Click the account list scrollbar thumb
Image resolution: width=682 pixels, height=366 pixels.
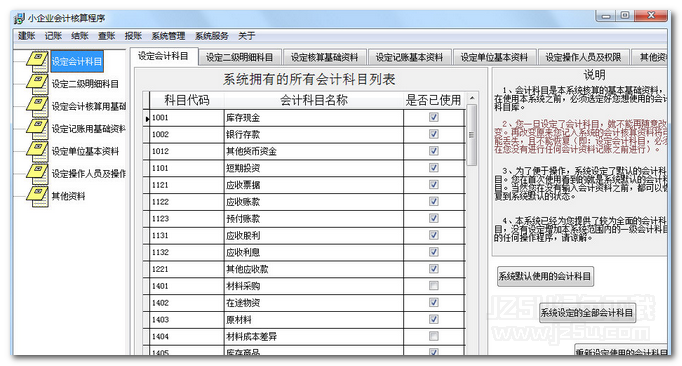[472, 135]
